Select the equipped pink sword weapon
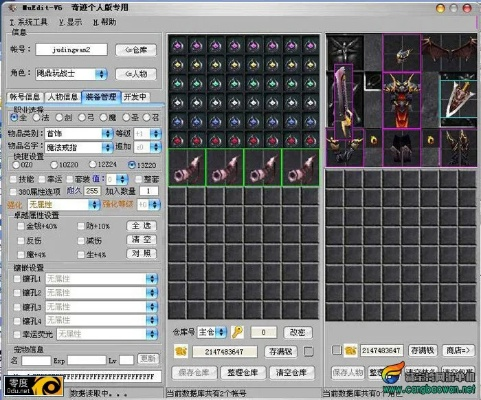Image resolution: width=481 pixels, height=400 pixels. pyautogui.click(x=343, y=102)
